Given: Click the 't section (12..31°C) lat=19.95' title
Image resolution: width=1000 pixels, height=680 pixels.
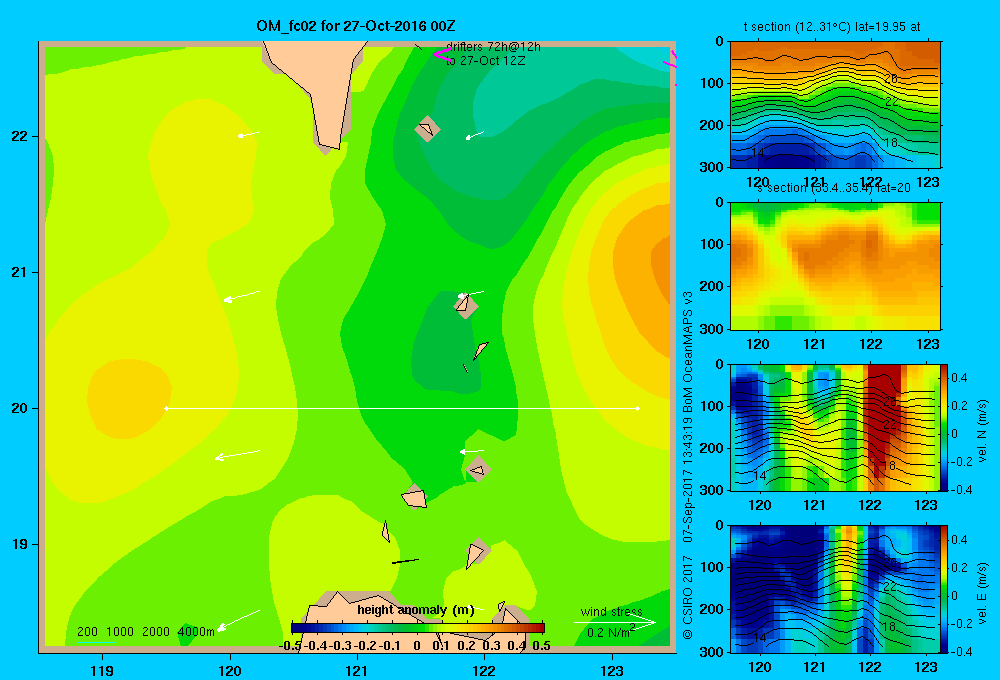Looking at the screenshot, I should point(832,27).
